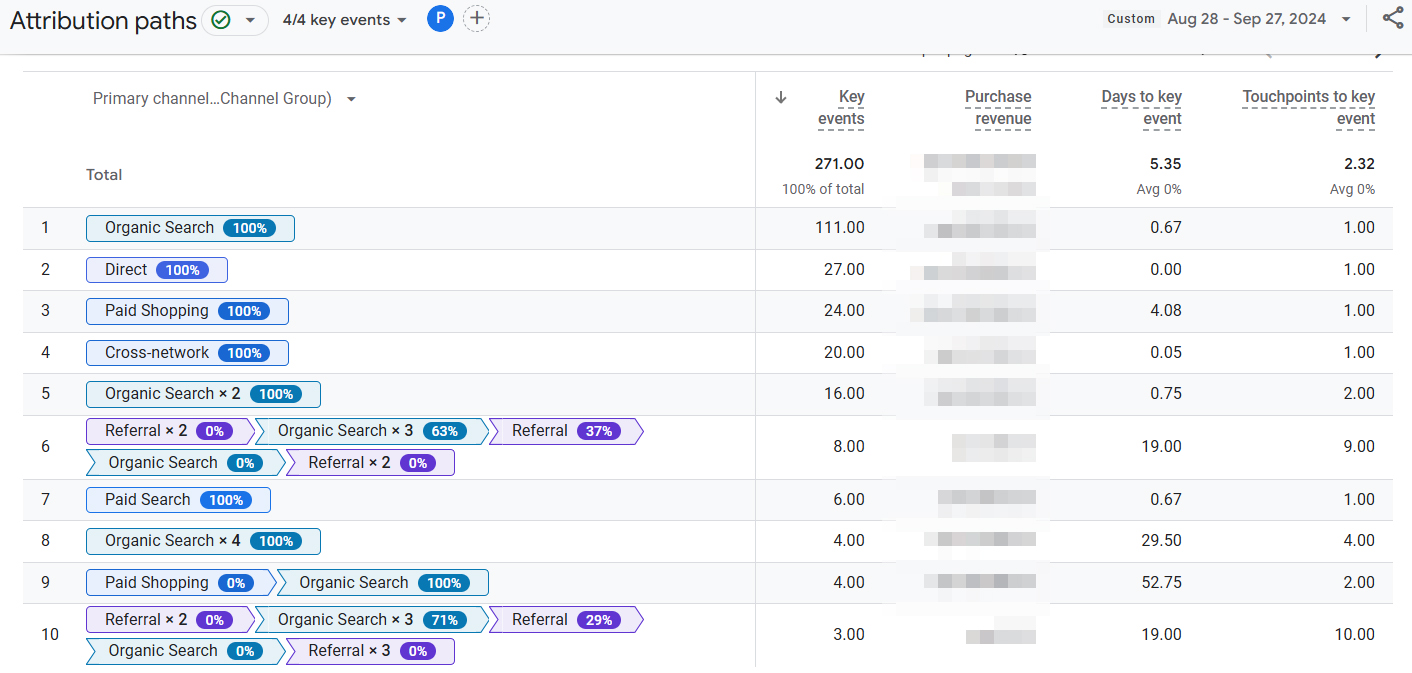Select the Paid Shopping chip in row 3
1412x673 pixels.
187,311
